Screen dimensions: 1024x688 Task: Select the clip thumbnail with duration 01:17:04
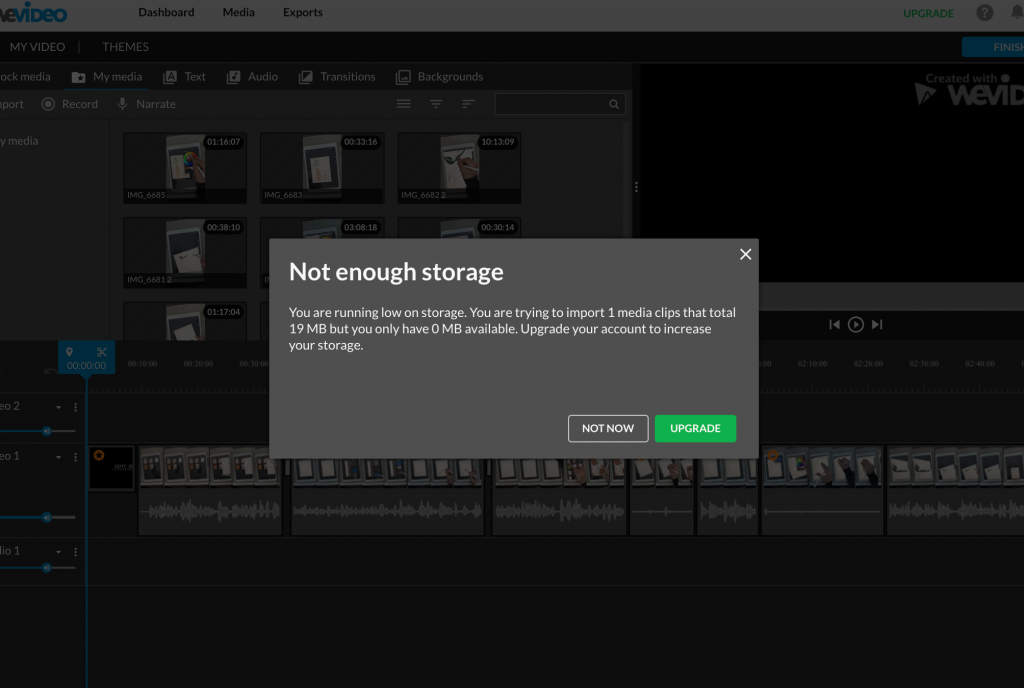pos(185,321)
